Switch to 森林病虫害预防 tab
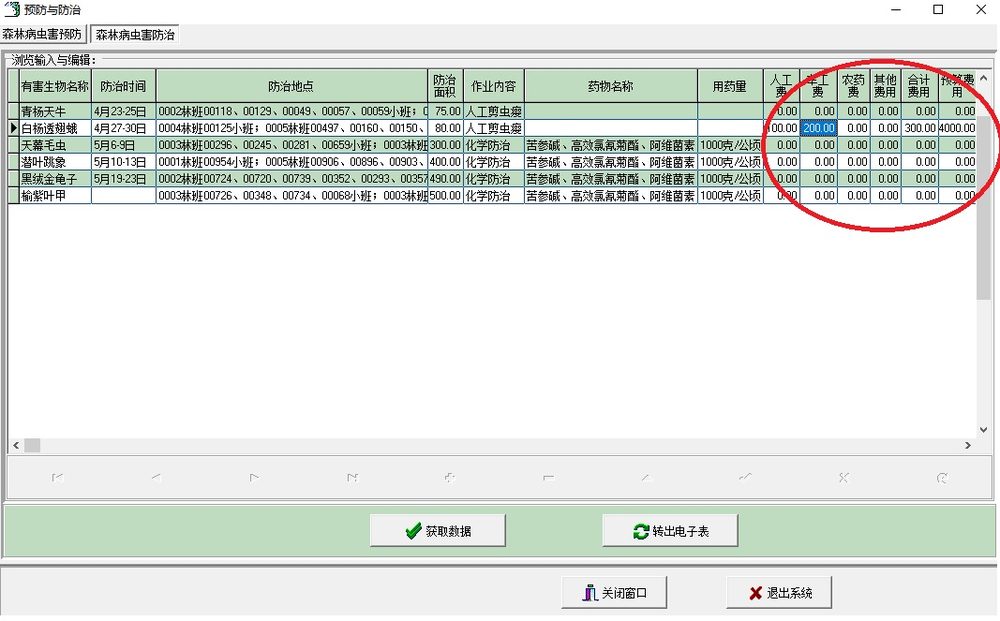The image size is (1000, 621). click(x=42, y=34)
